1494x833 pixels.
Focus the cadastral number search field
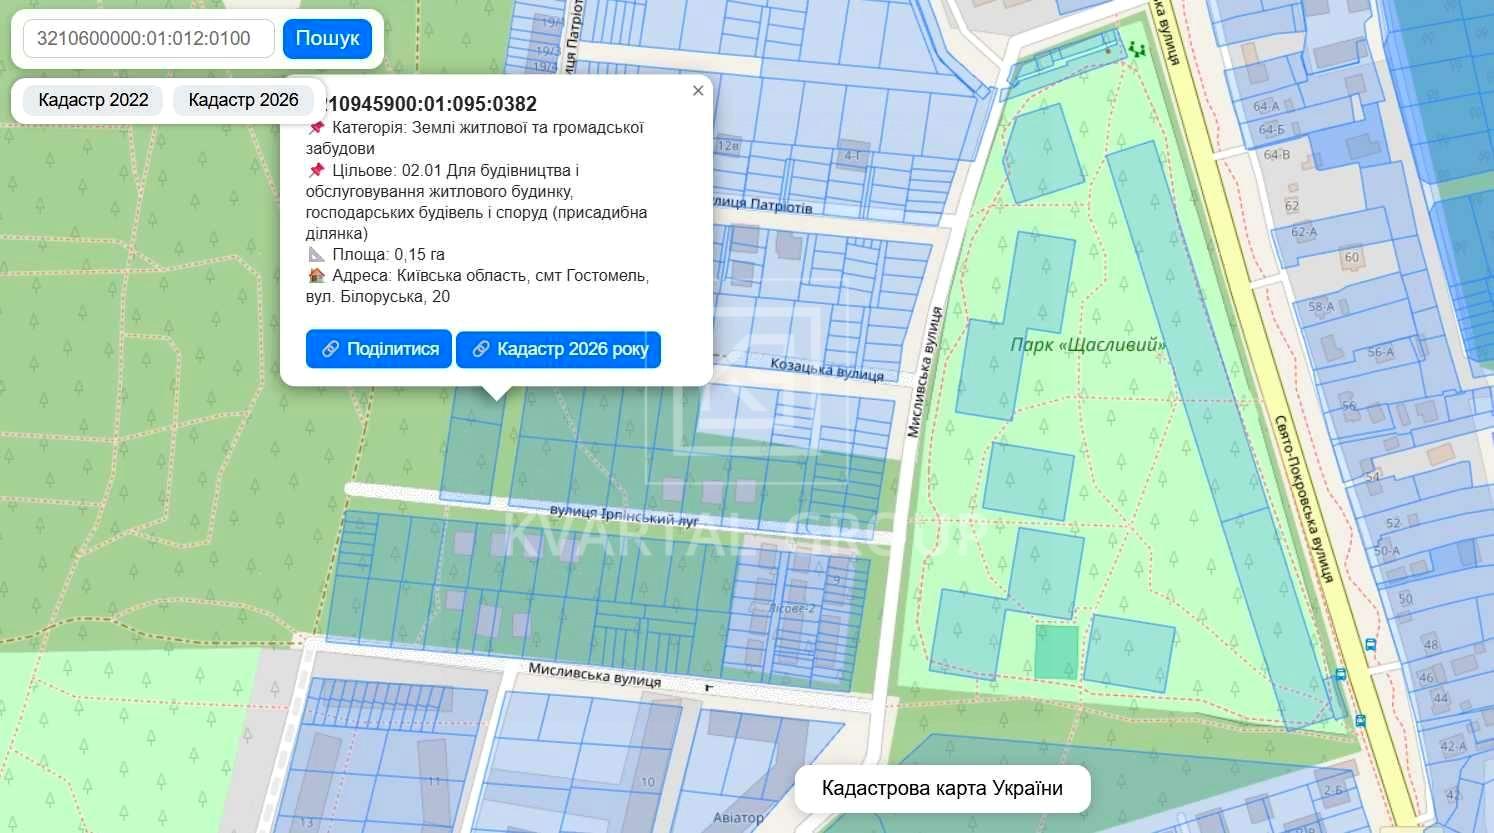click(148, 39)
